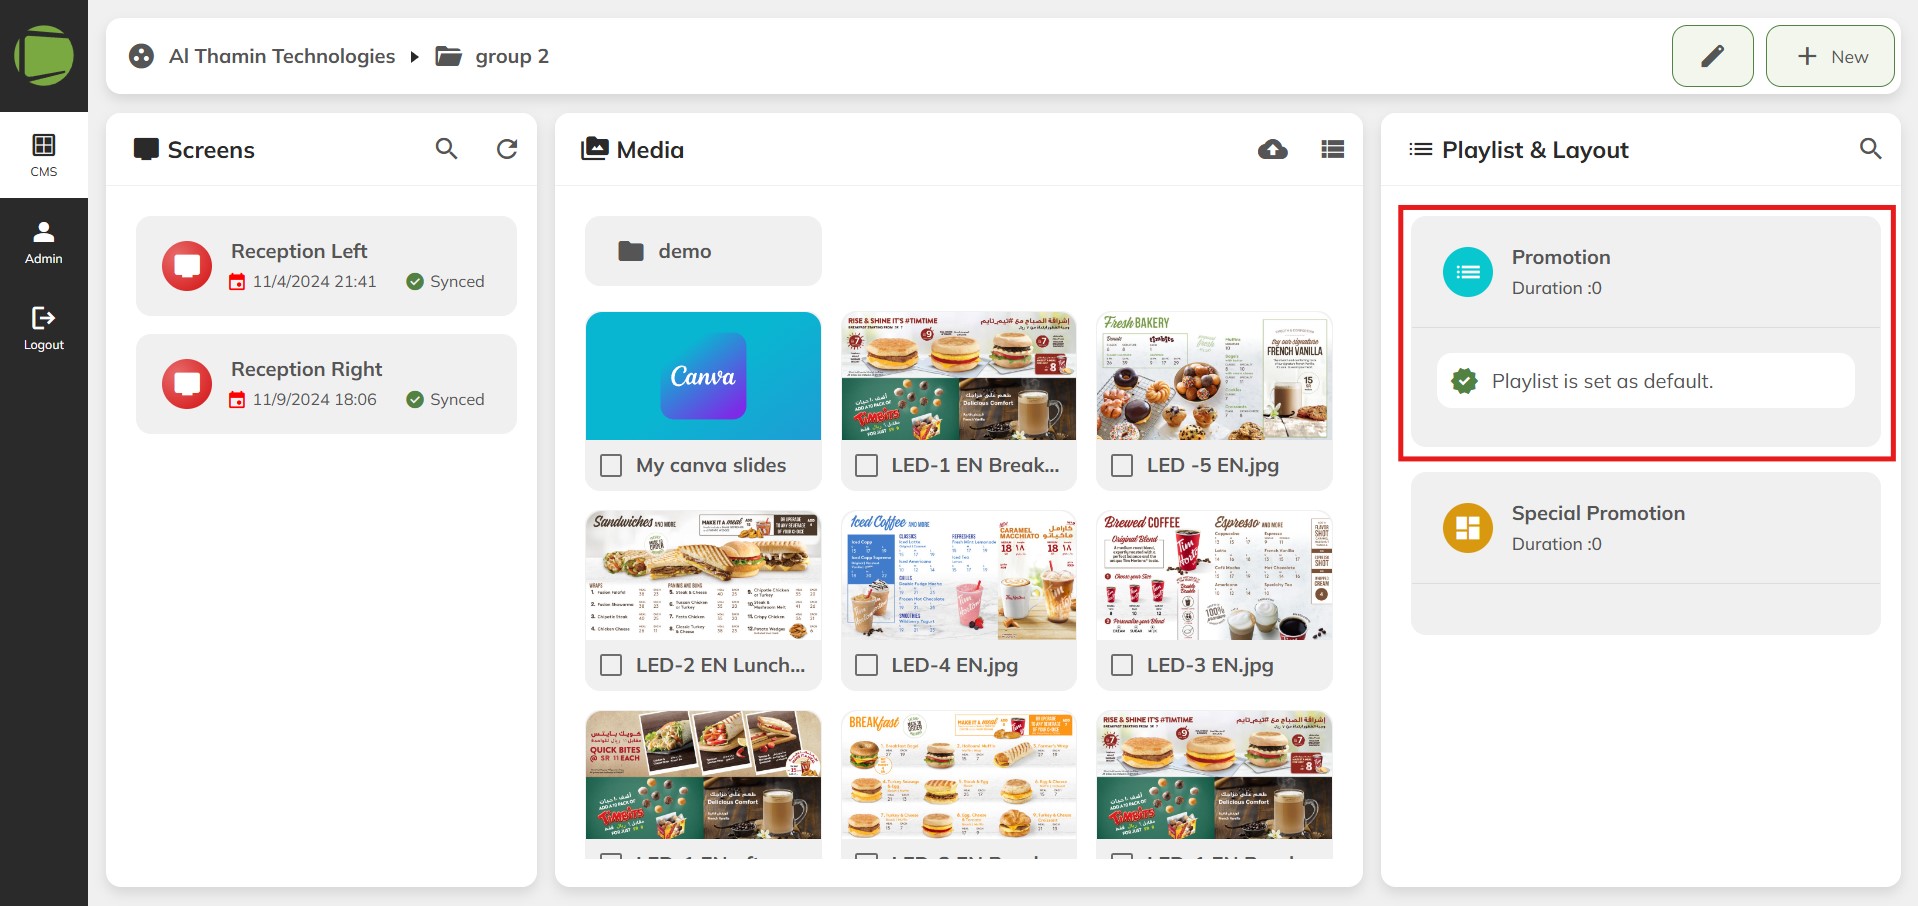Open the LED-4 EN.jpg iced coffee thumbnail
Viewport: 1918px width, 906px height.
(959, 576)
